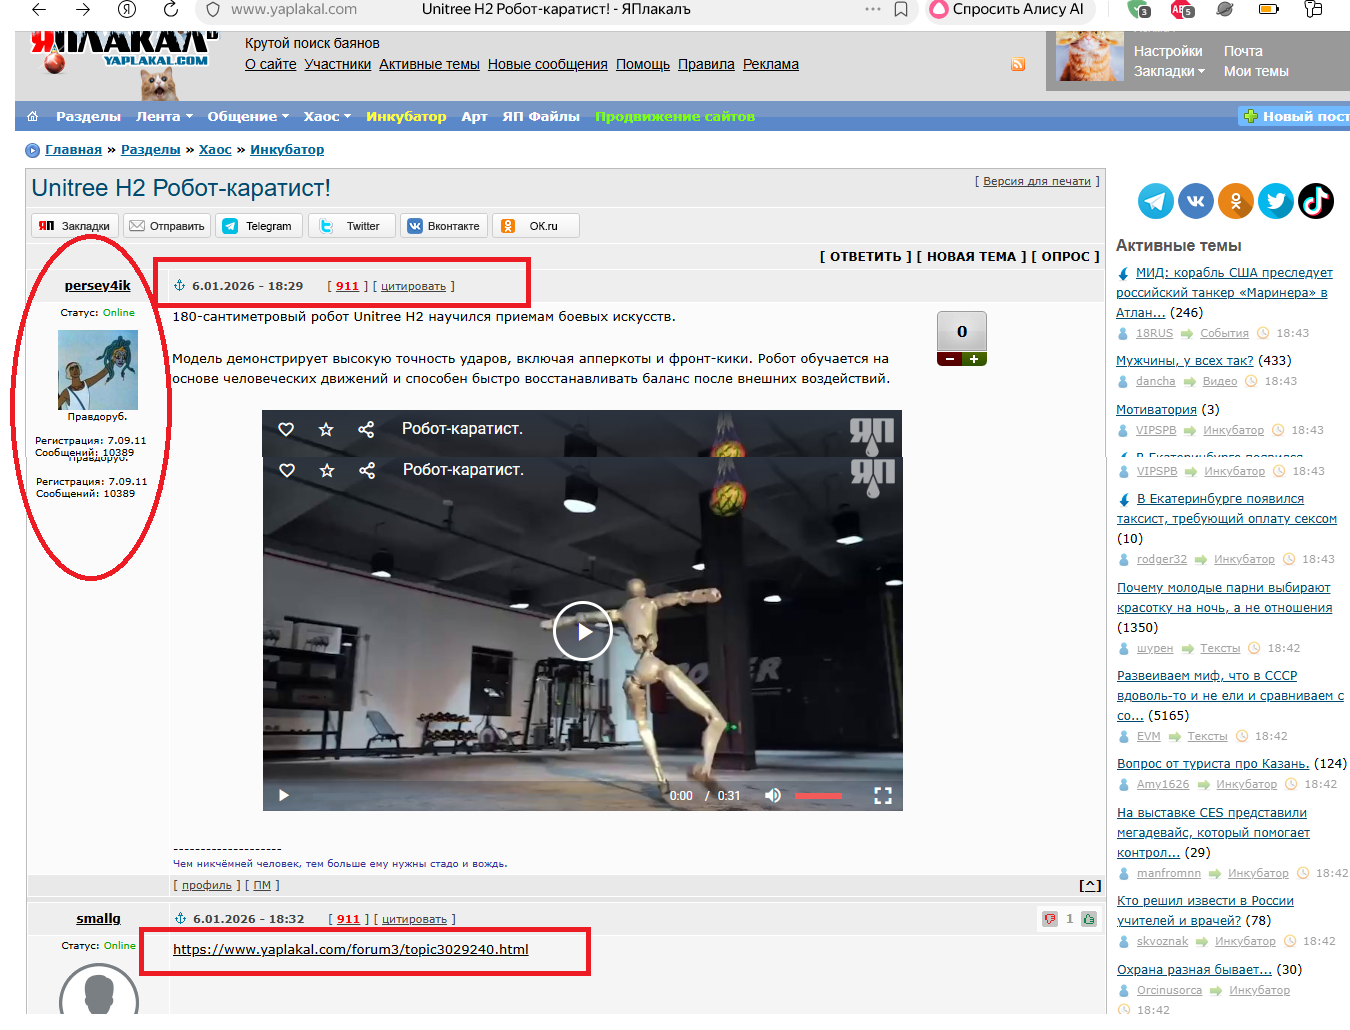Image resolution: width=1350 pixels, height=1030 pixels.
Task: Open the Хаос dropdown in the navbar
Action: tap(328, 116)
